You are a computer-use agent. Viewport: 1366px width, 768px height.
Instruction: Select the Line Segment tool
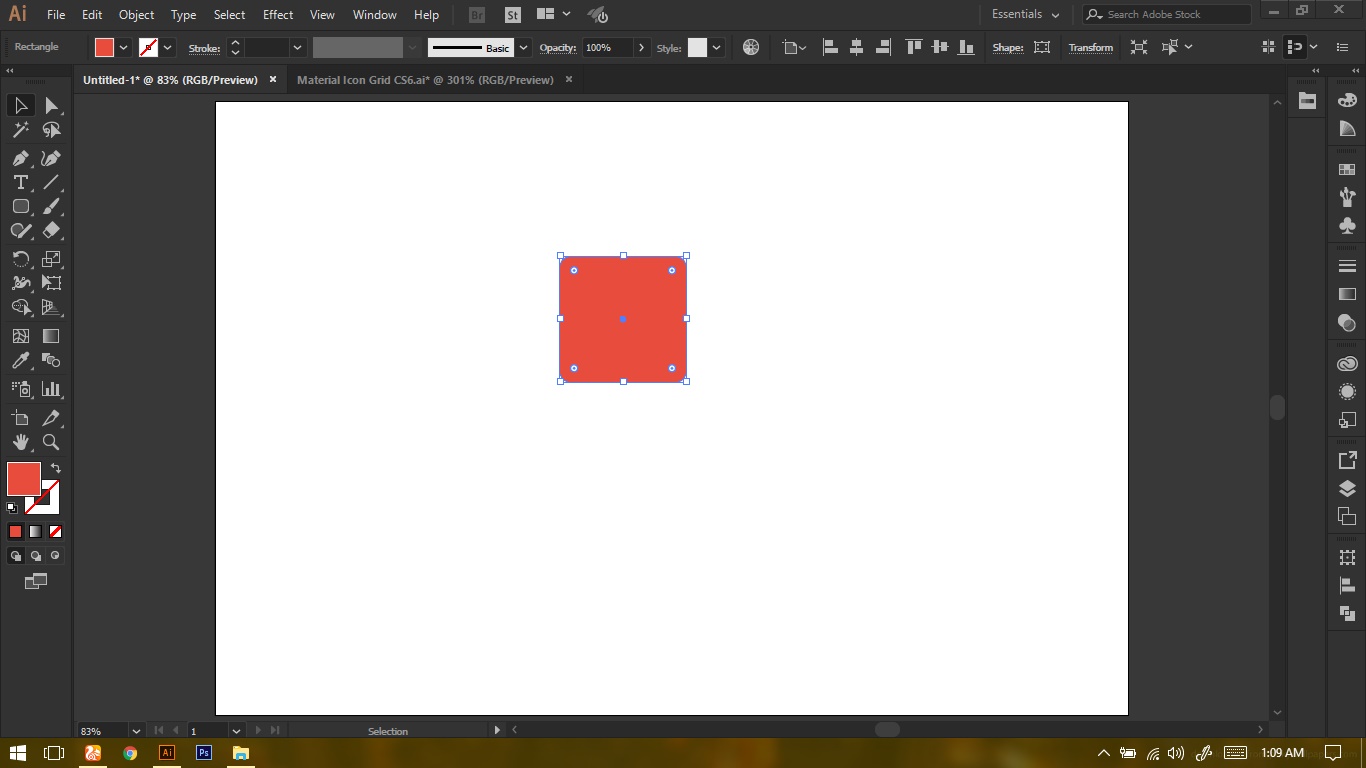pos(51,182)
